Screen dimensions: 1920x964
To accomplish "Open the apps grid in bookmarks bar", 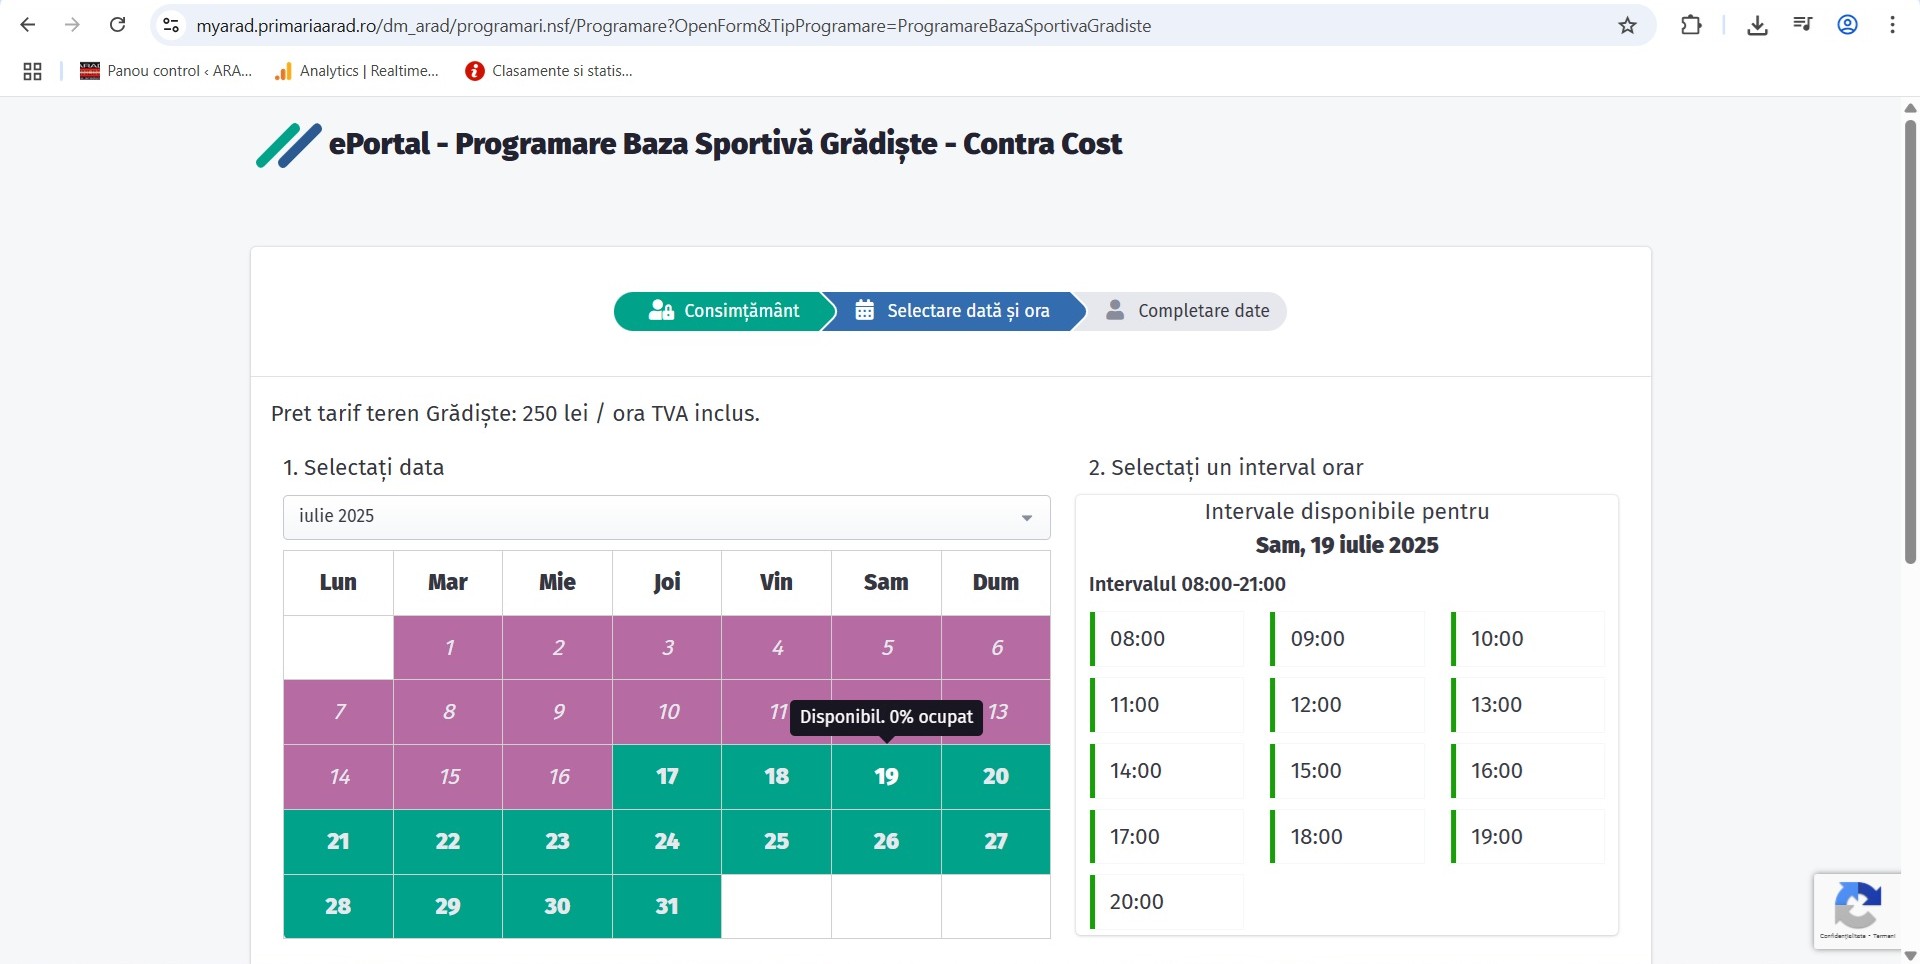I will 32,71.
